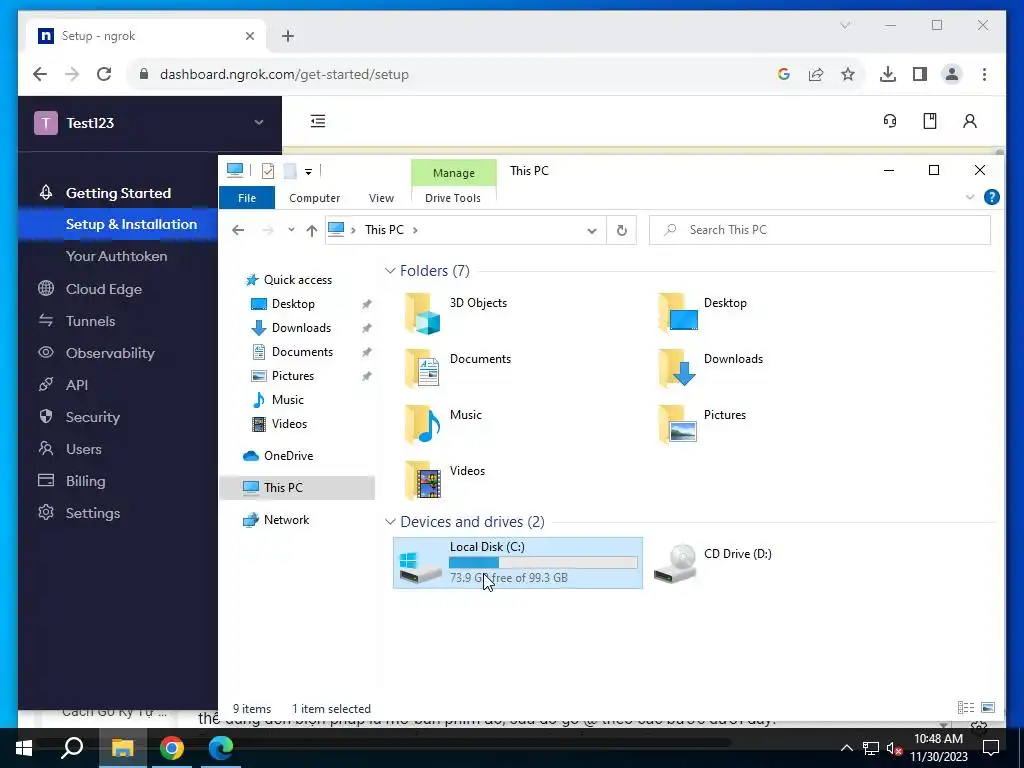
Task: Click the Local Disk (C:) usage bar
Action: click(x=543, y=562)
